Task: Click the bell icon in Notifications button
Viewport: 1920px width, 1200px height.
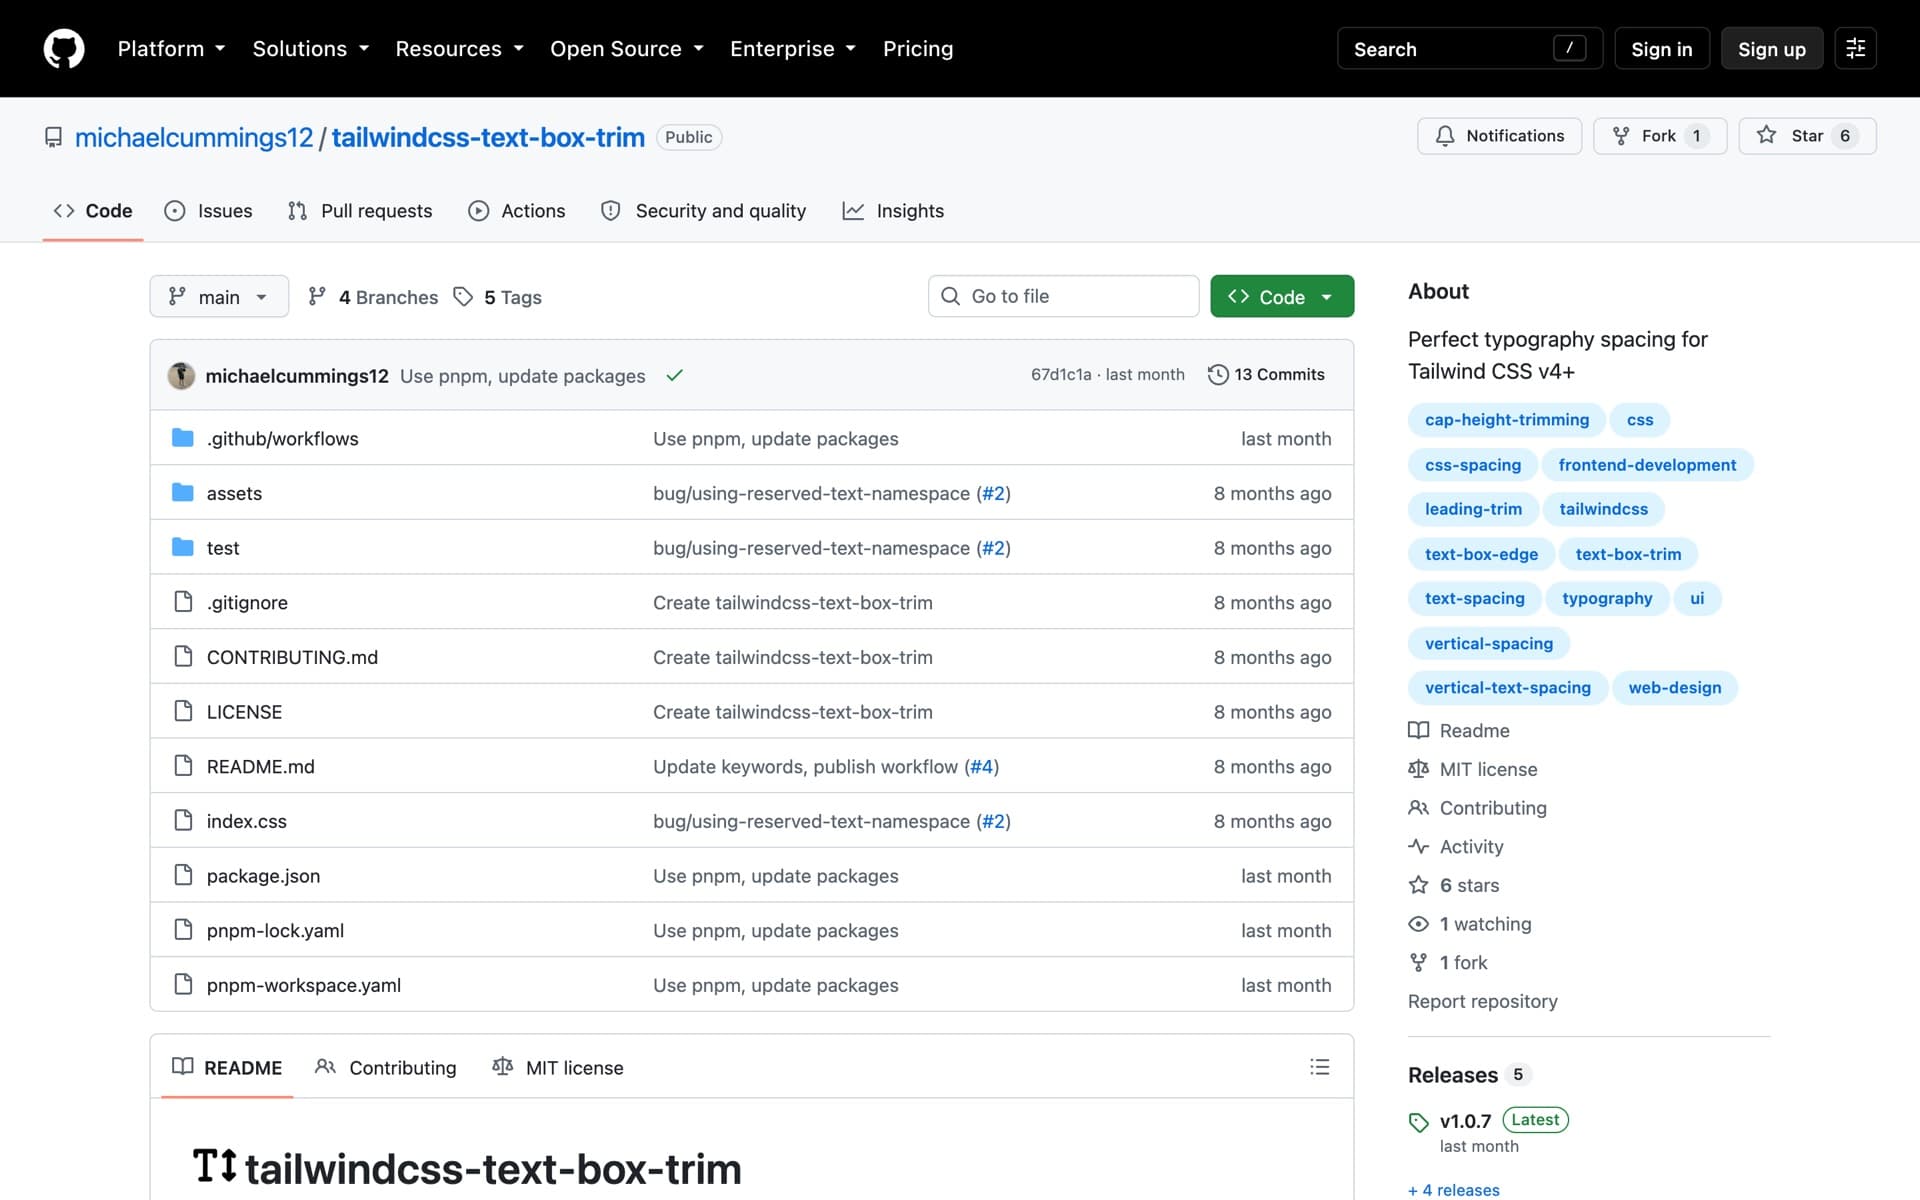Action: 1445,136
